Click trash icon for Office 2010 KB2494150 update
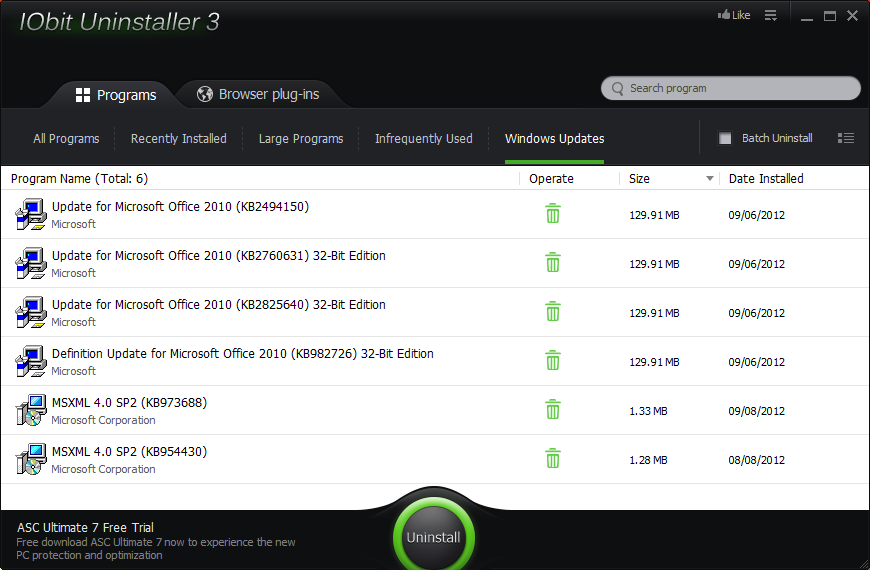Screen dimensions: 870x570 click(x=553, y=213)
